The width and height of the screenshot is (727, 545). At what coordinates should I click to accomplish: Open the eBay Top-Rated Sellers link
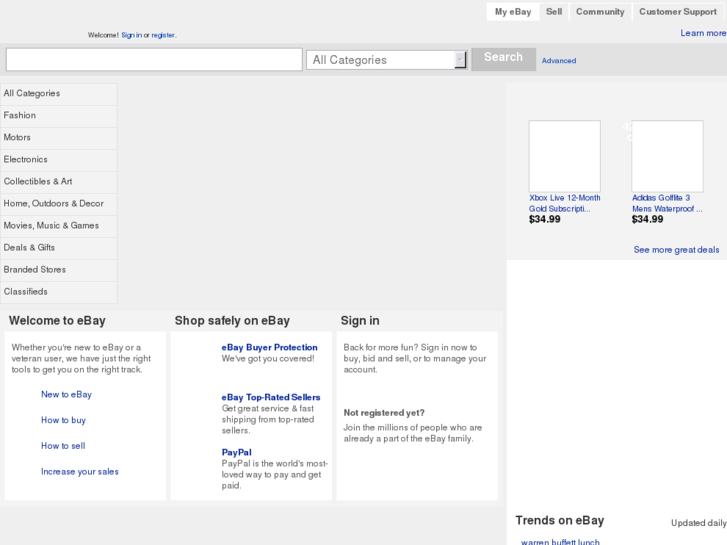pos(271,398)
